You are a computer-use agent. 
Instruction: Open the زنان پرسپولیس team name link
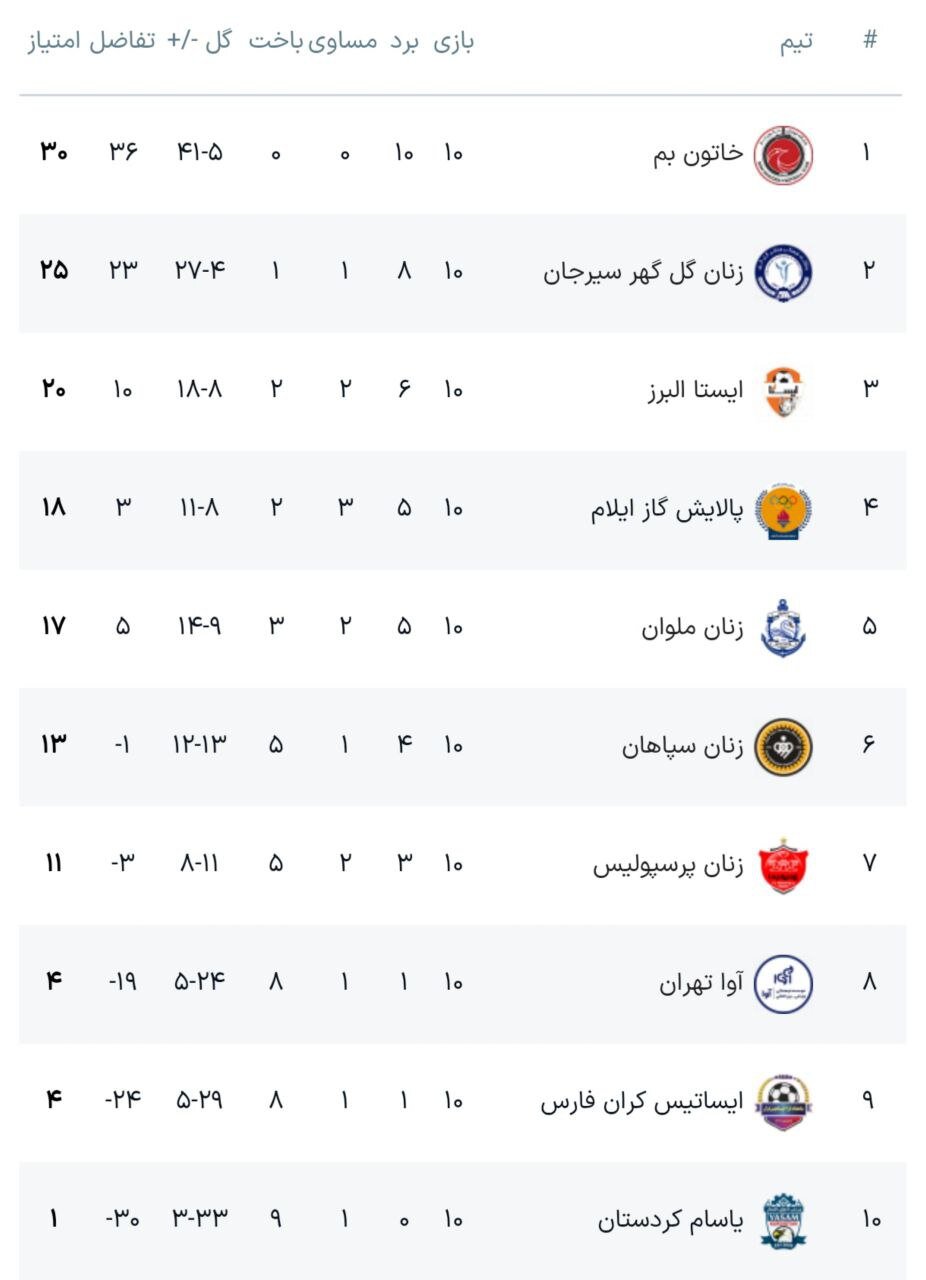point(668,864)
